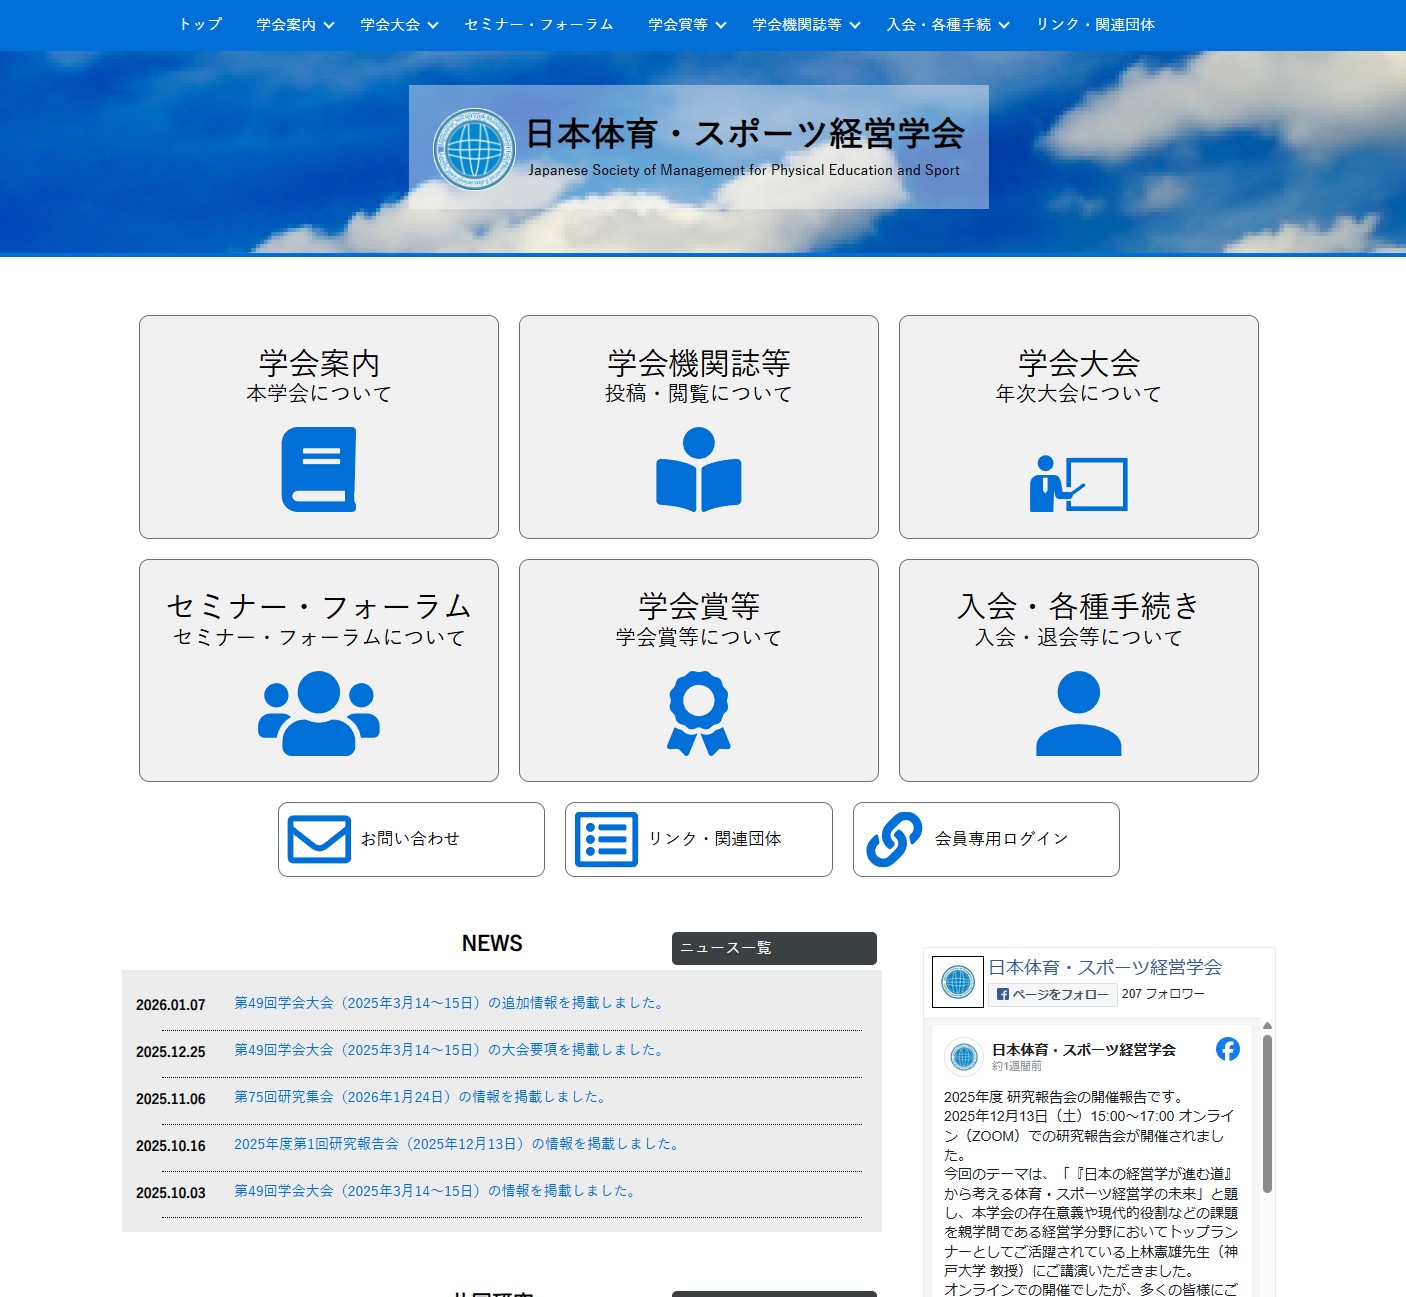Click the presenter whiteboard icon under 学会大会
This screenshot has width=1406, height=1297.
pos(1078,483)
